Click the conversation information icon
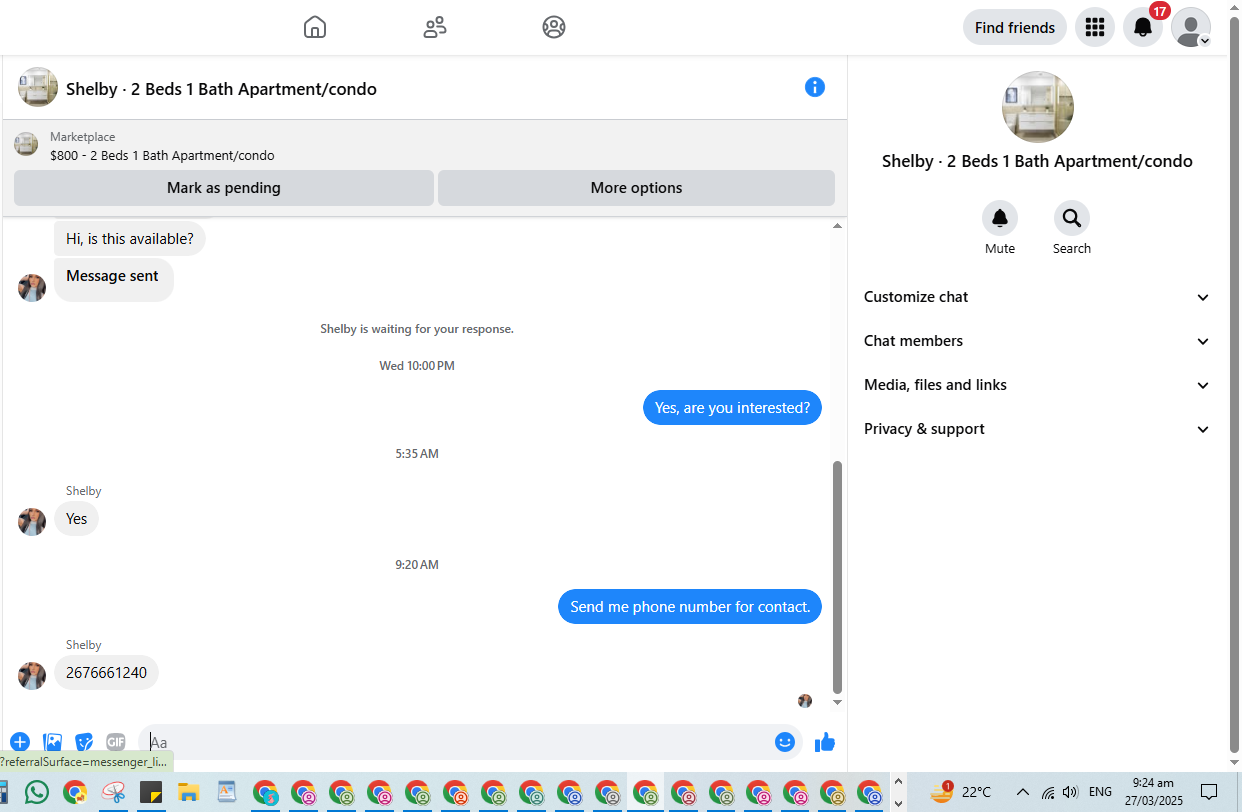 click(x=815, y=87)
